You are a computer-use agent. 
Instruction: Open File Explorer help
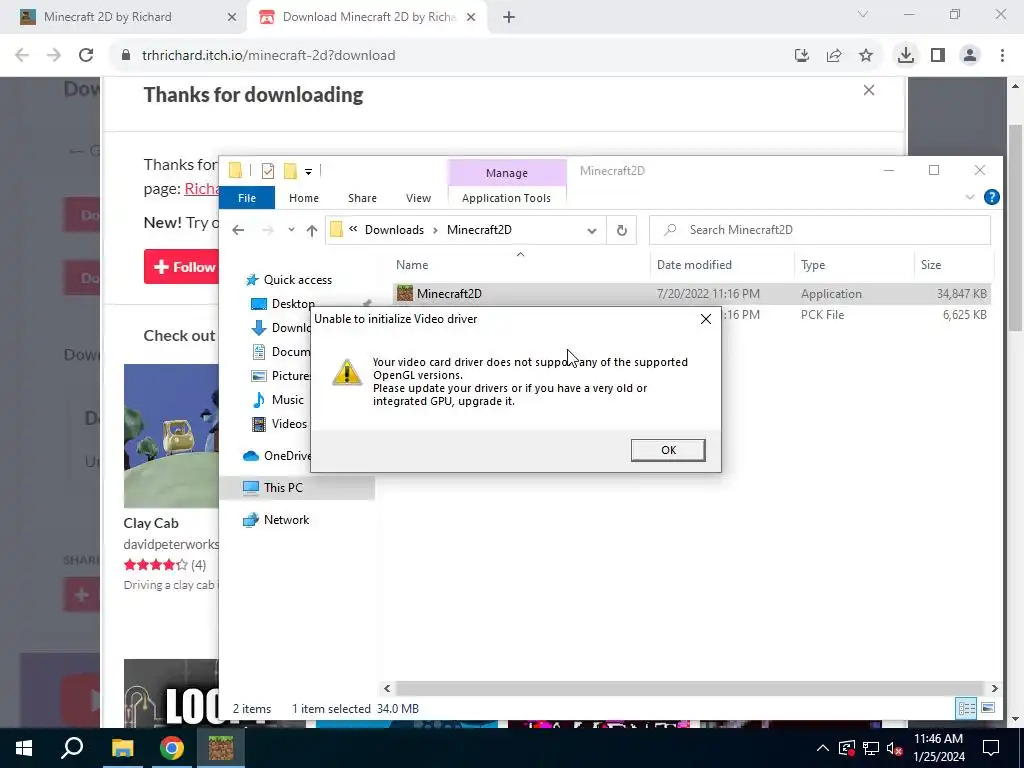click(991, 197)
